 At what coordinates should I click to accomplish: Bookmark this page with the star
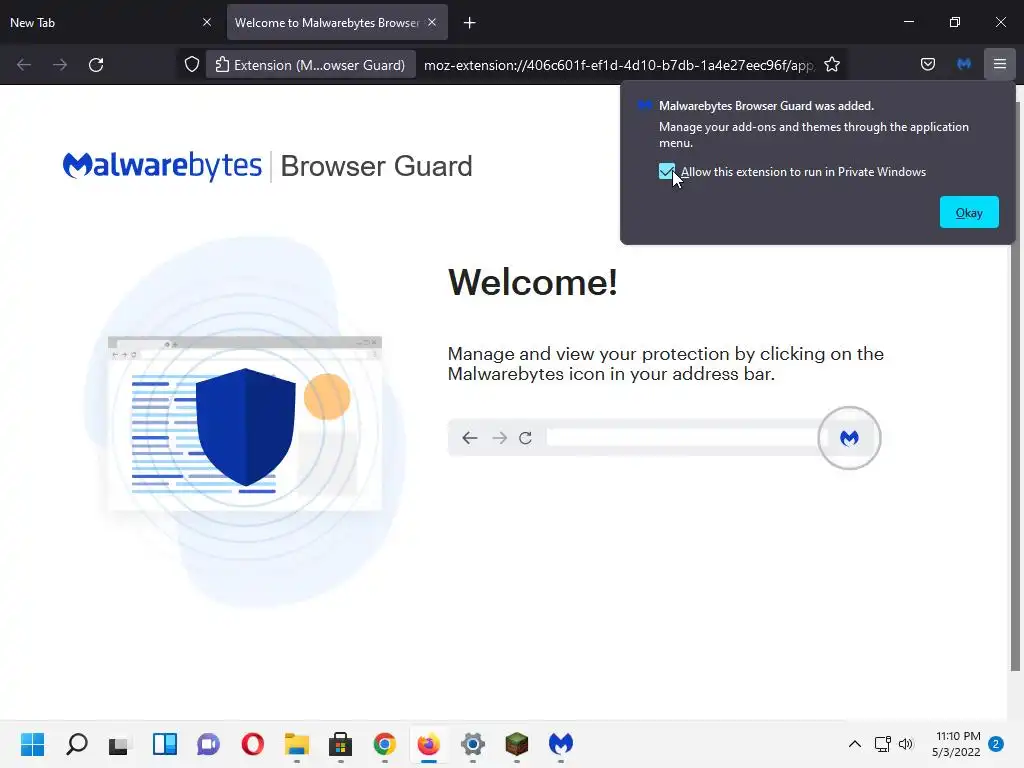click(832, 65)
